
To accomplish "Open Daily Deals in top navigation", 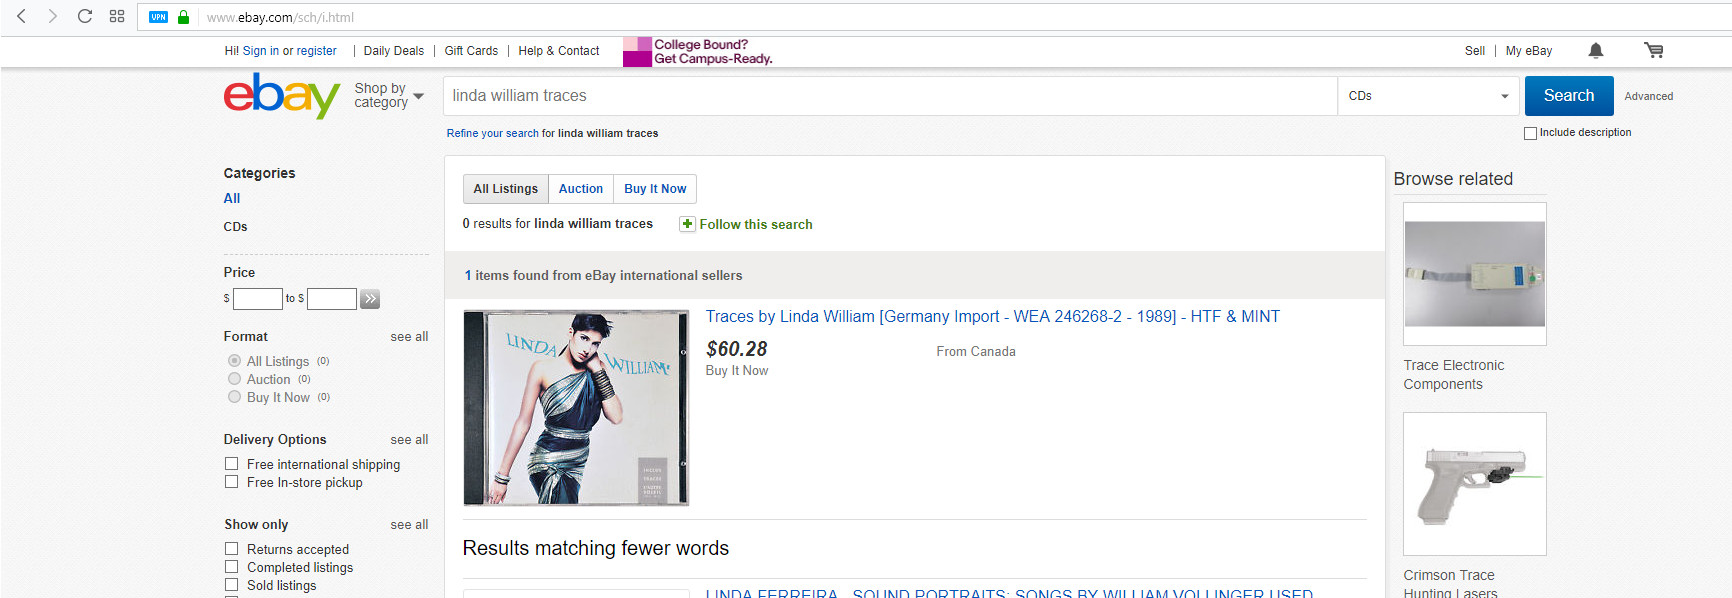I will coord(394,51).
